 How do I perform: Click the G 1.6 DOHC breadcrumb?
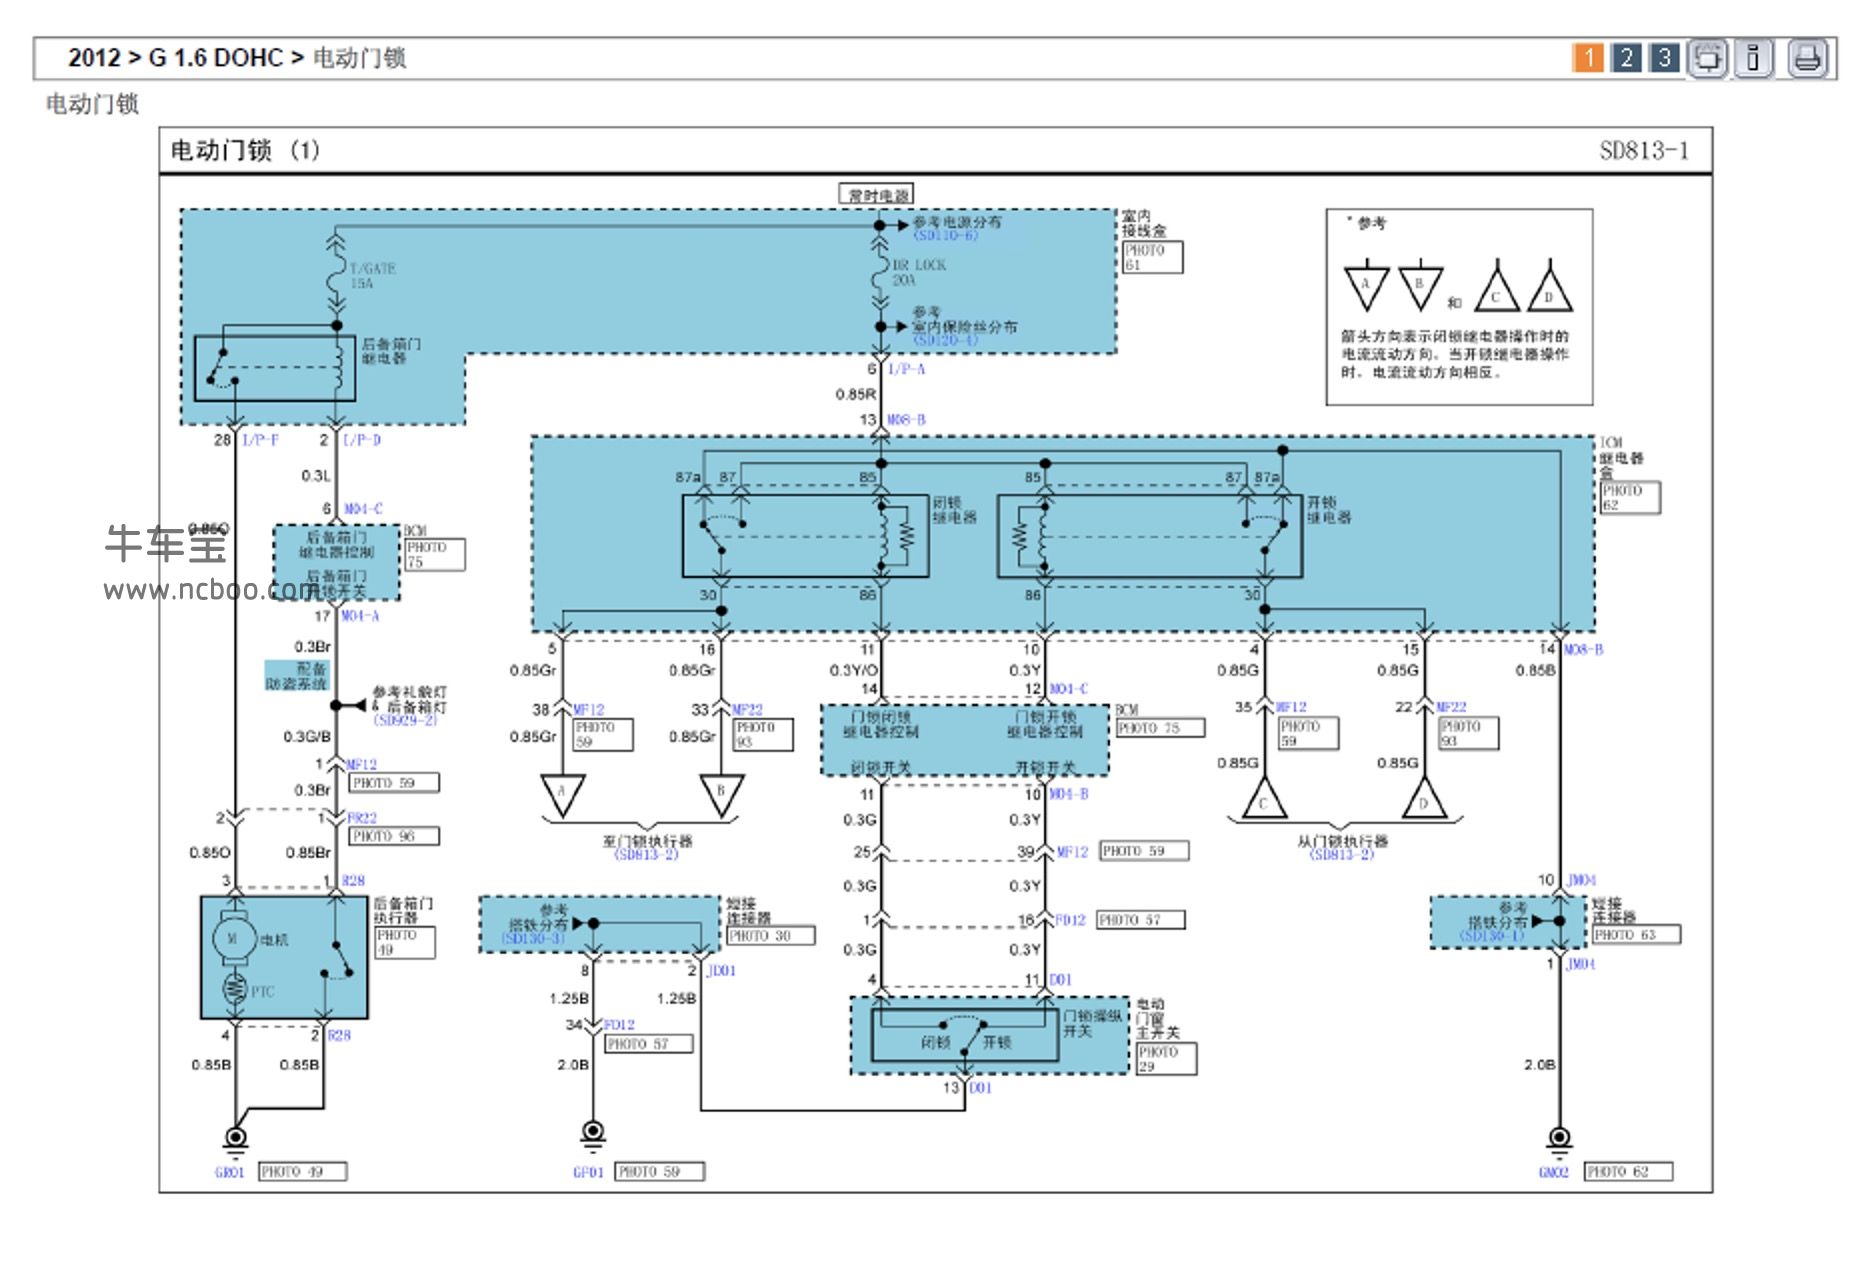pos(216,58)
